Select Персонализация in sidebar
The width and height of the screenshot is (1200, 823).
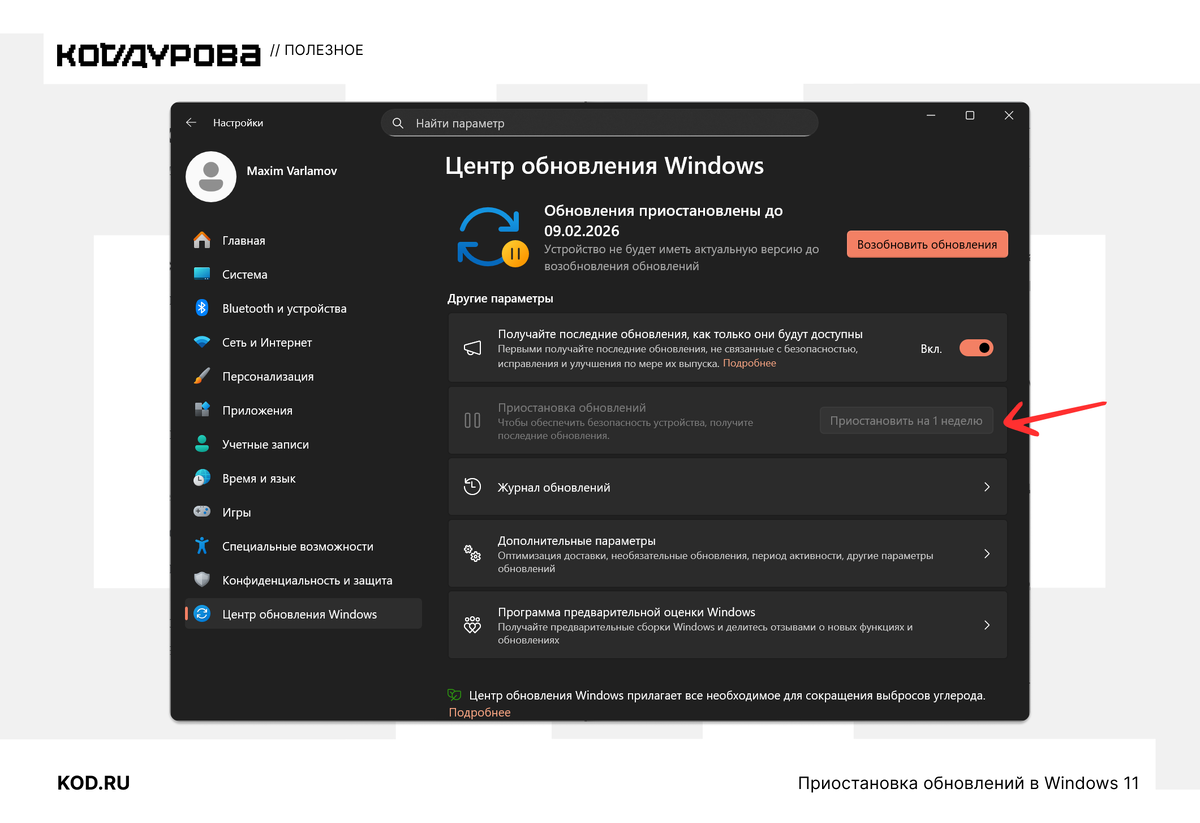click(x=303, y=377)
